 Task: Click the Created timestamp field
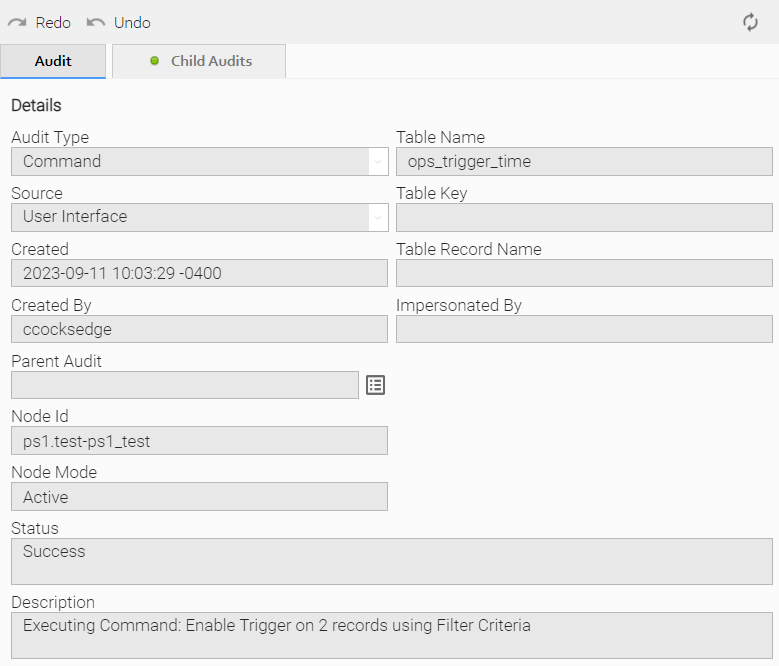click(199, 274)
